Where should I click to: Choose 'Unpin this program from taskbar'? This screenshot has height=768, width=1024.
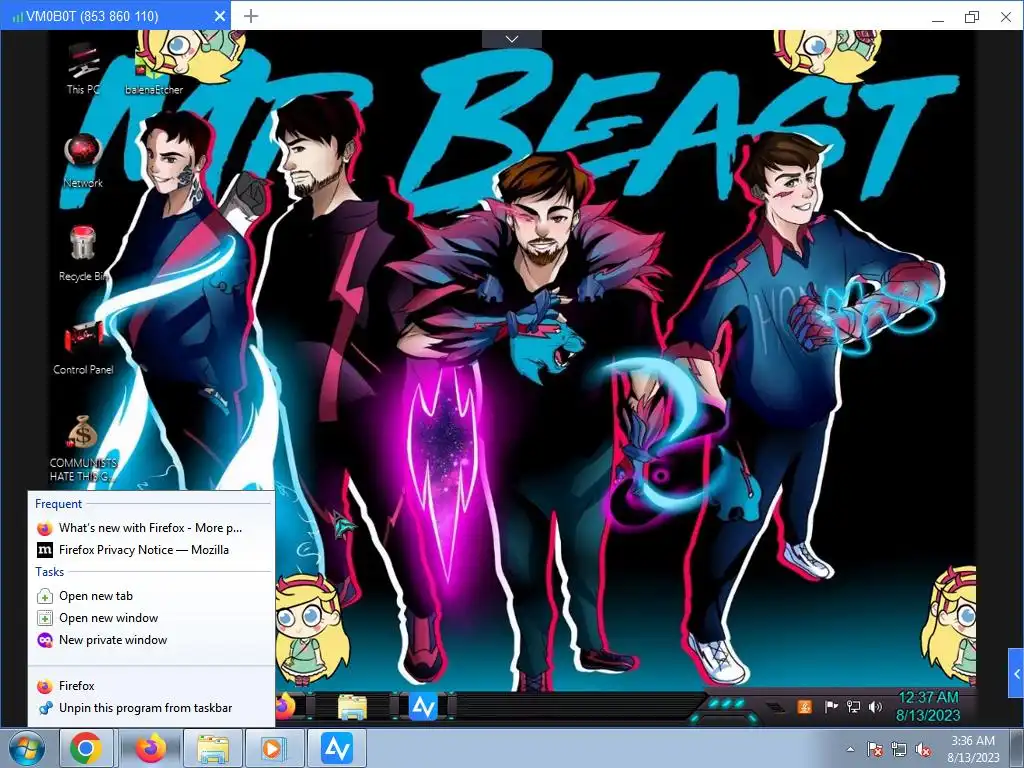click(150, 708)
